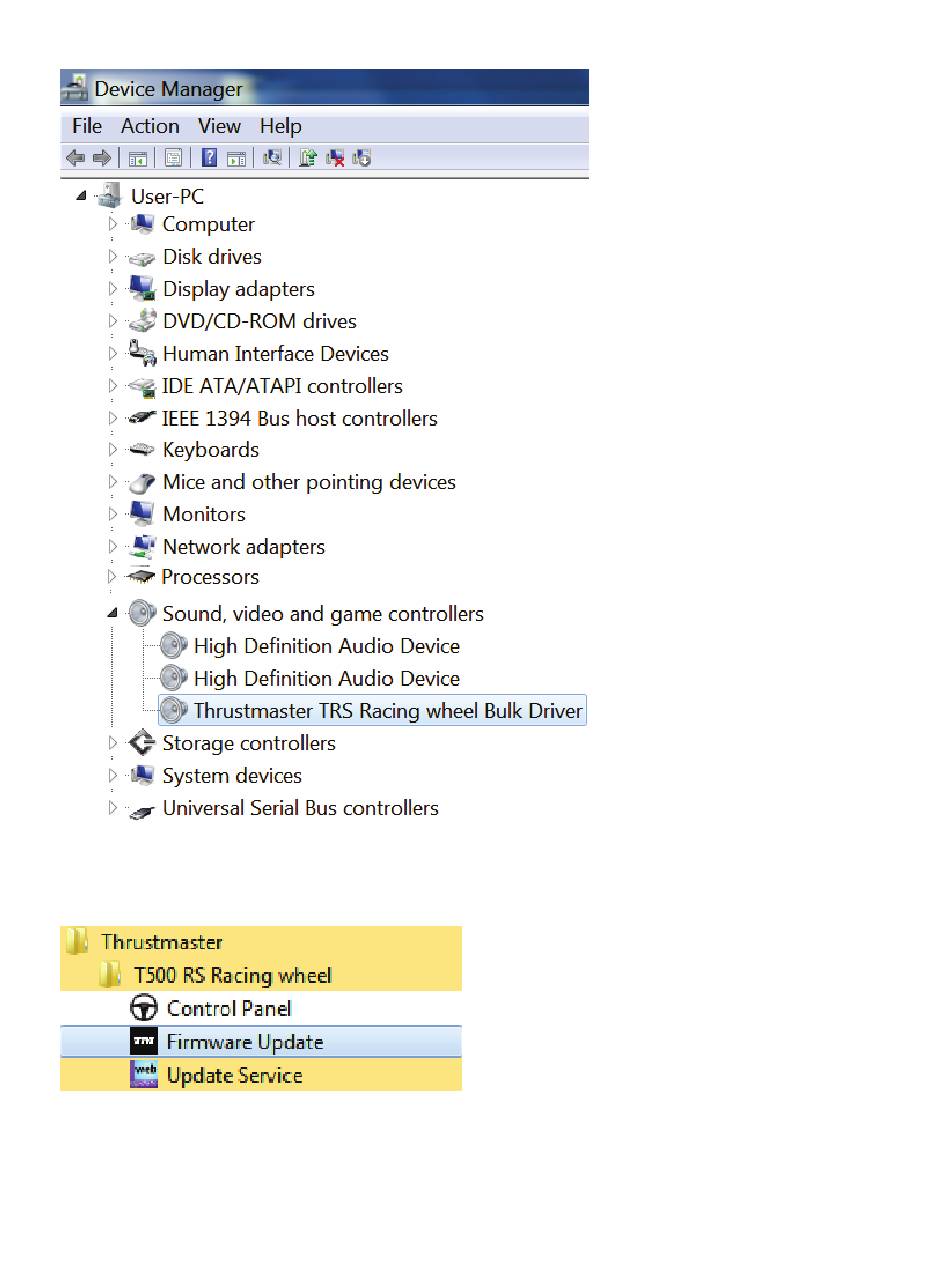Expand the Human Interface Devices category
950x1267 pixels.
click(113, 353)
